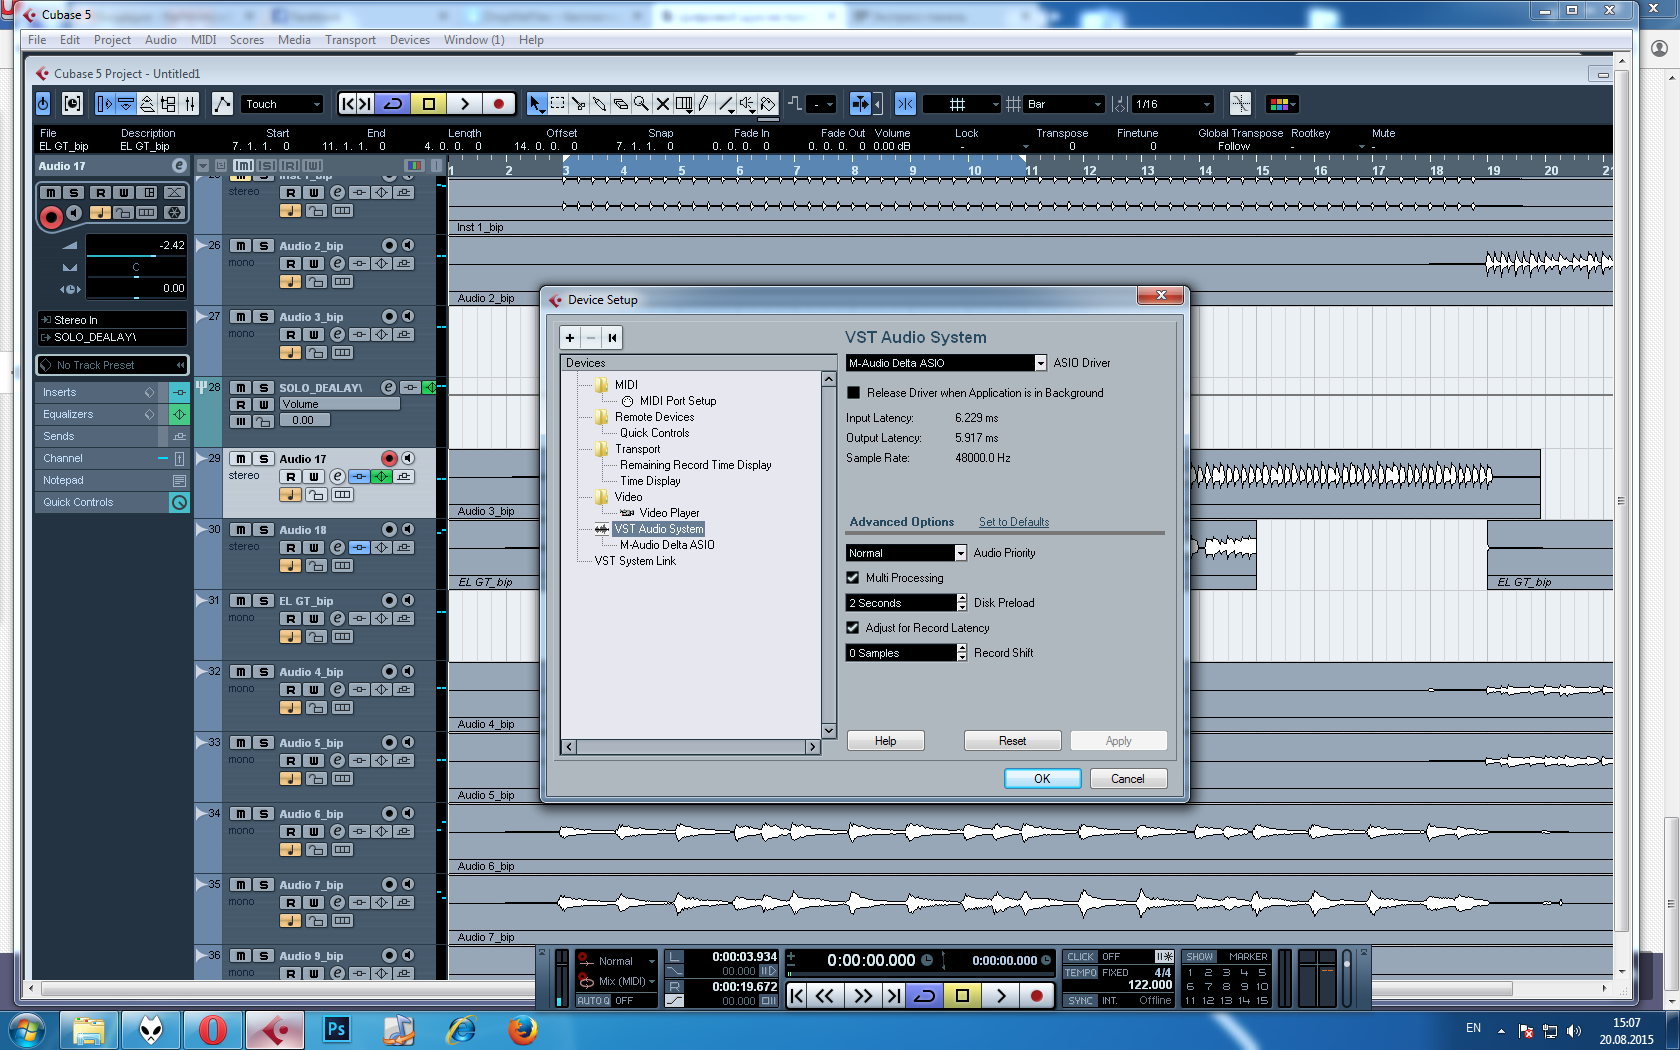Screen dimensions: 1680x1050
Task: Toggle Write automation on Audio 4_bip track
Action: click(314, 689)
